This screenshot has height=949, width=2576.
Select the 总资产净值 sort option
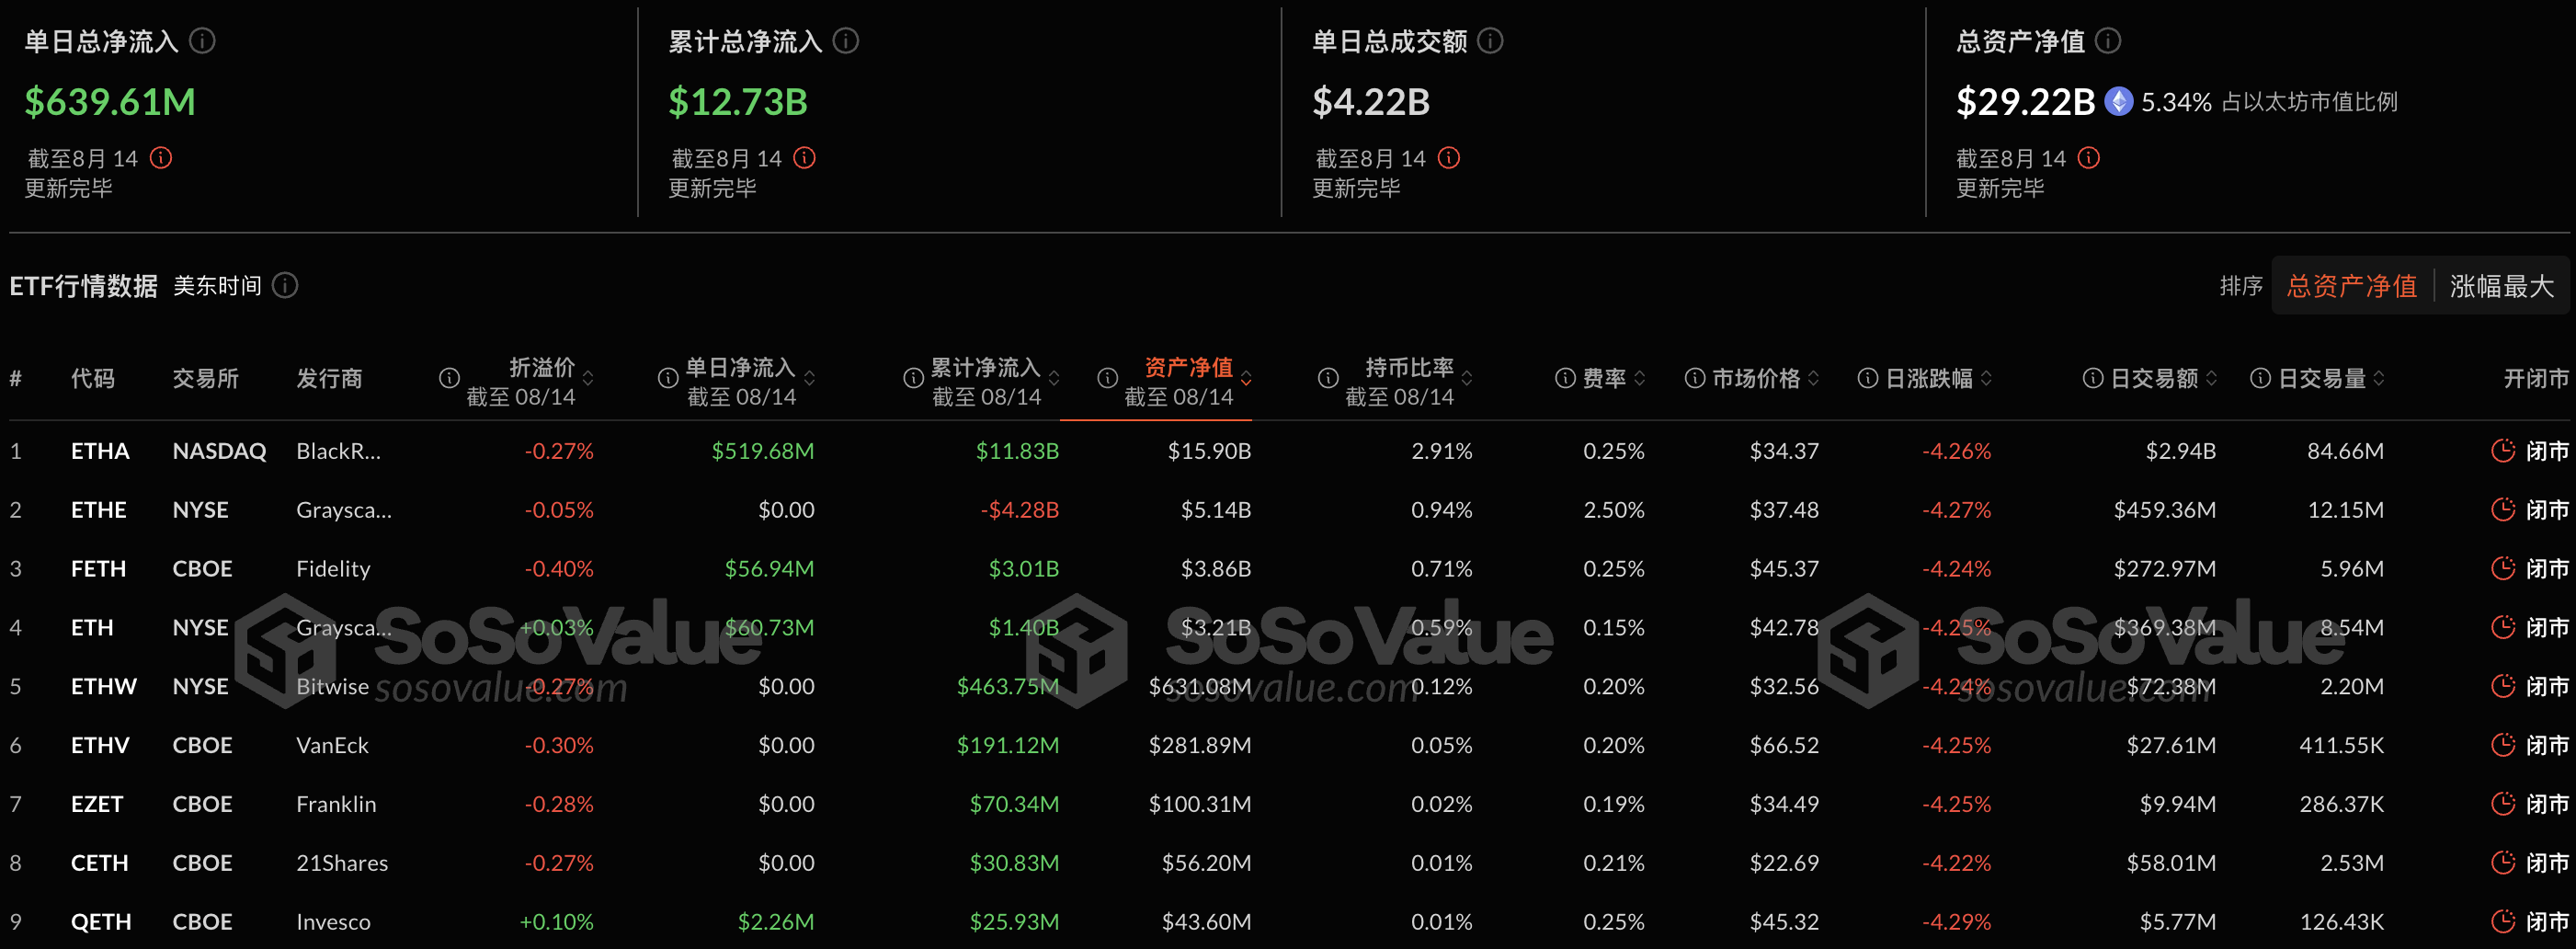(x=2352, y=285)
